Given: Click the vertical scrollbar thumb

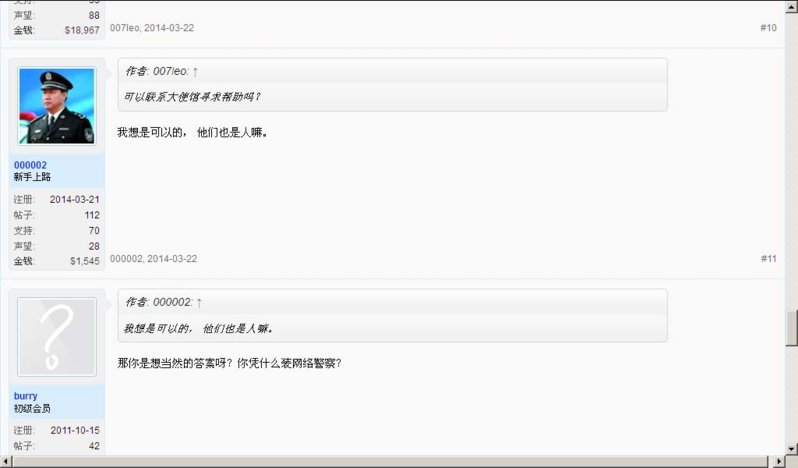Looking at the screenshot, I should [791, 328].
